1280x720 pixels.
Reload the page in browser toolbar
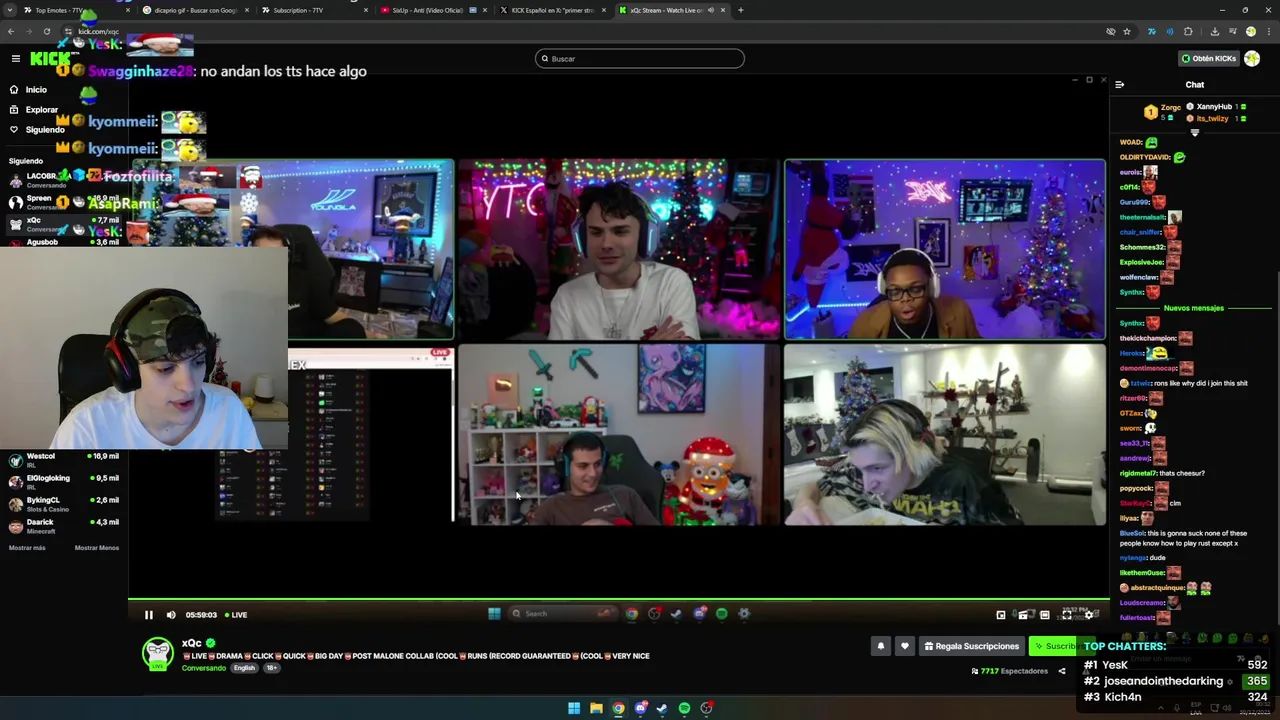point(46,31)
